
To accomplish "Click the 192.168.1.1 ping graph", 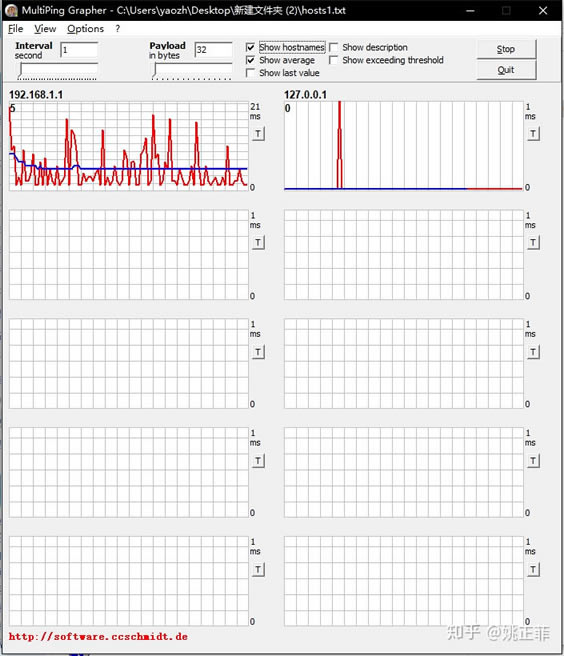I will click(128, 146).
